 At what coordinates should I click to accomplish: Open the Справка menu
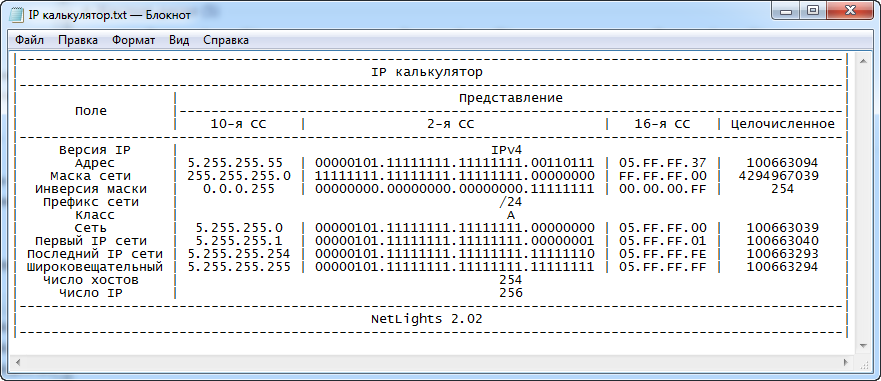tap(226, 40)
